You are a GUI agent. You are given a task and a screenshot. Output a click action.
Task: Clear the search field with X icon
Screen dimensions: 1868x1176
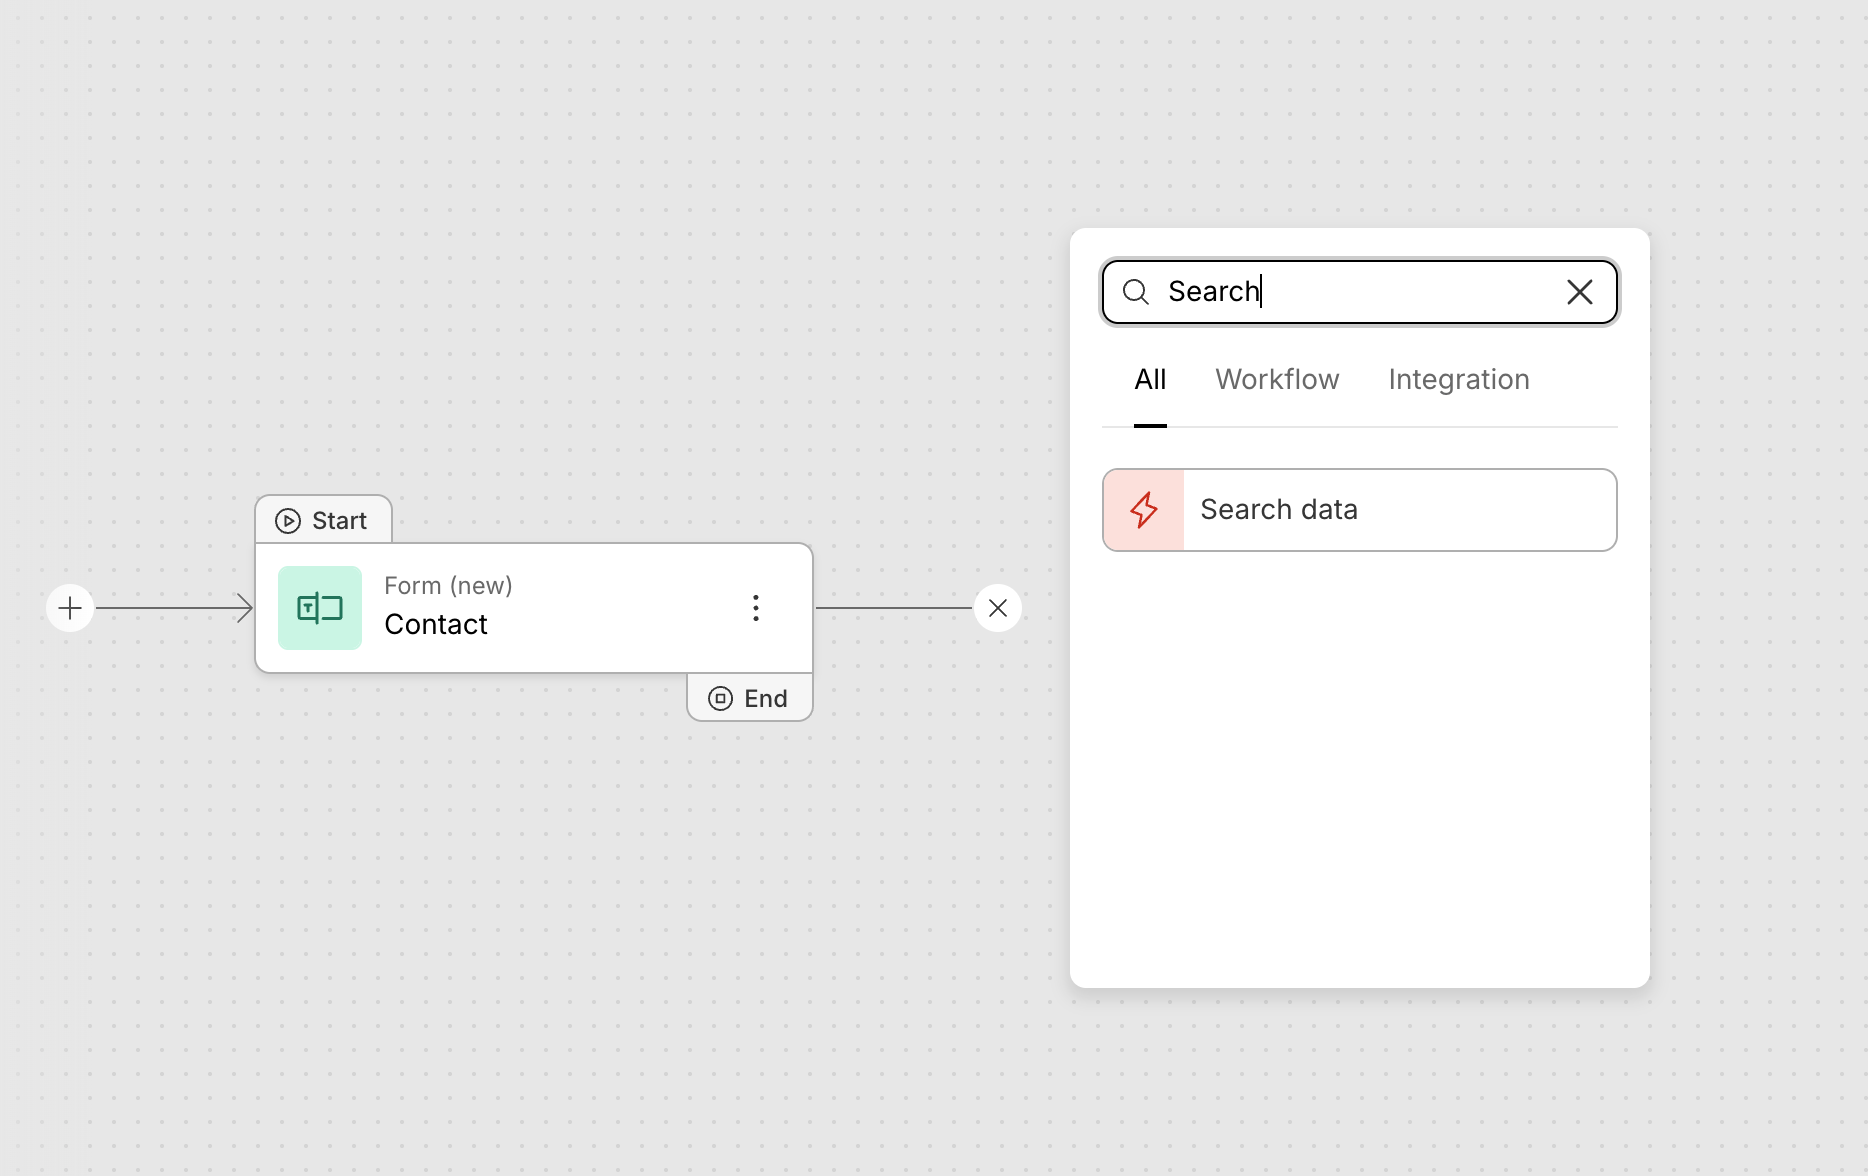(x=1580, y=292)
